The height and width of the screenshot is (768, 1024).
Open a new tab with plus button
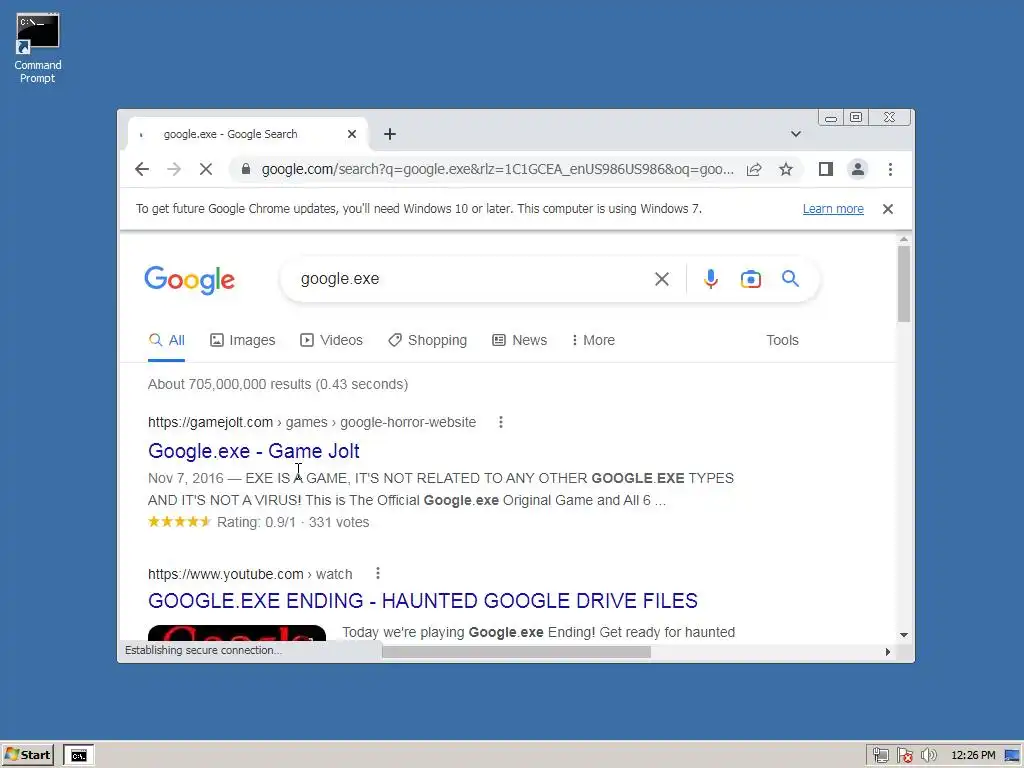click(x=390, y=134)
